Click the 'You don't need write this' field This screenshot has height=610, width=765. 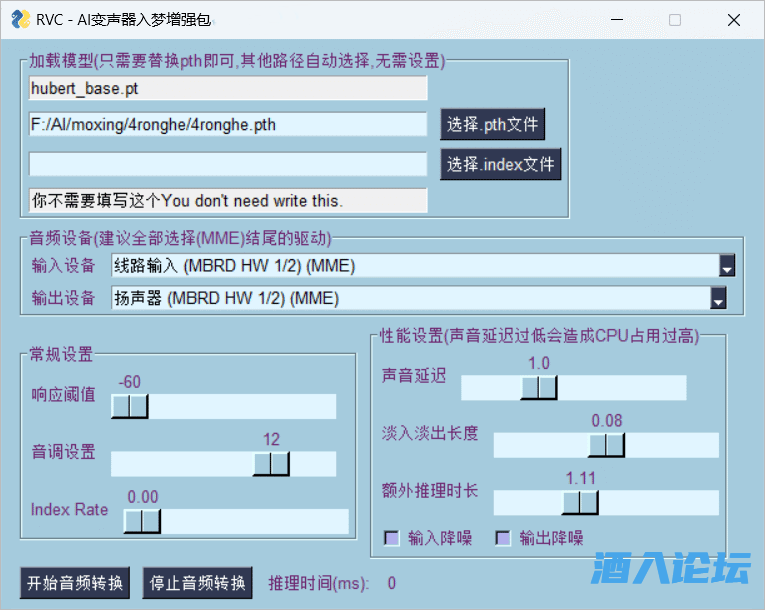228,200
